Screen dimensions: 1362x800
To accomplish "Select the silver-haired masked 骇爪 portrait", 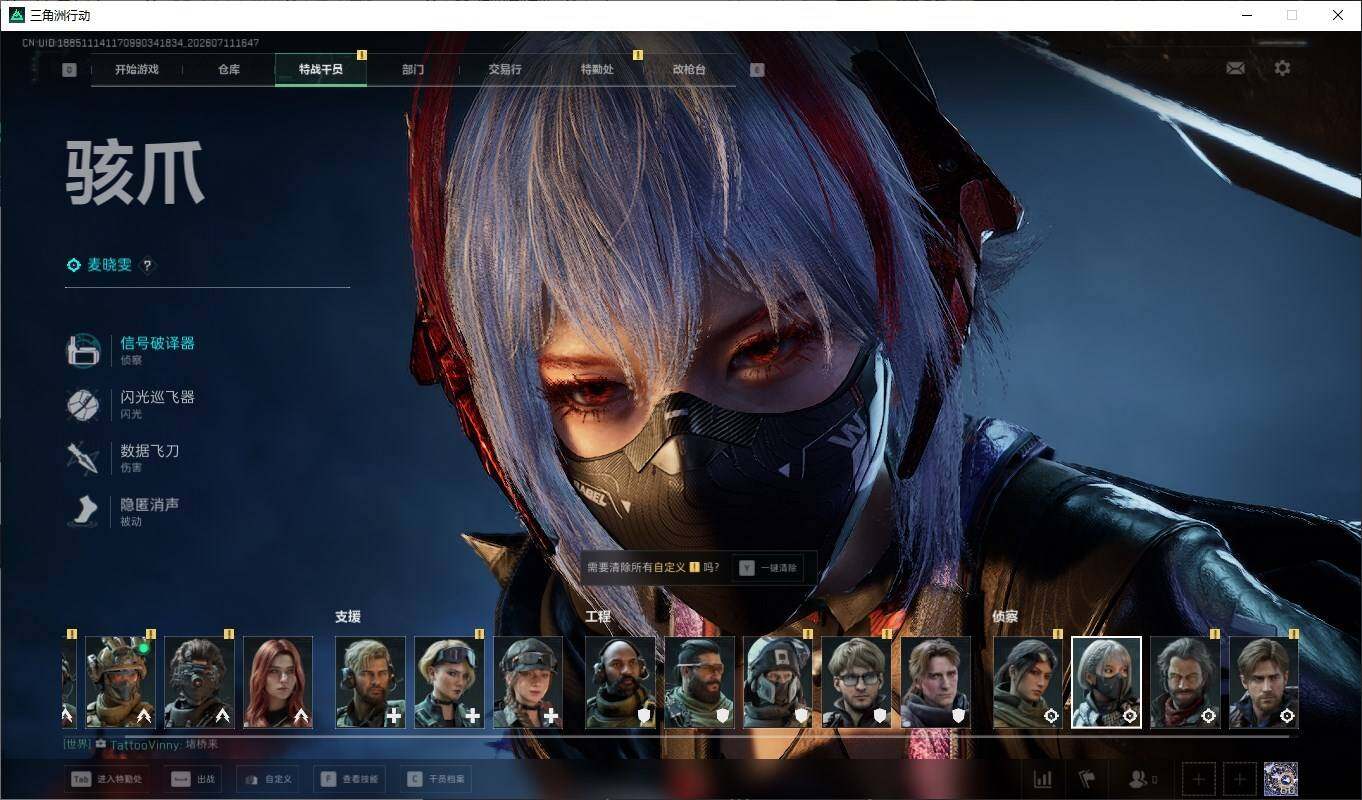I will point(1107,682).
